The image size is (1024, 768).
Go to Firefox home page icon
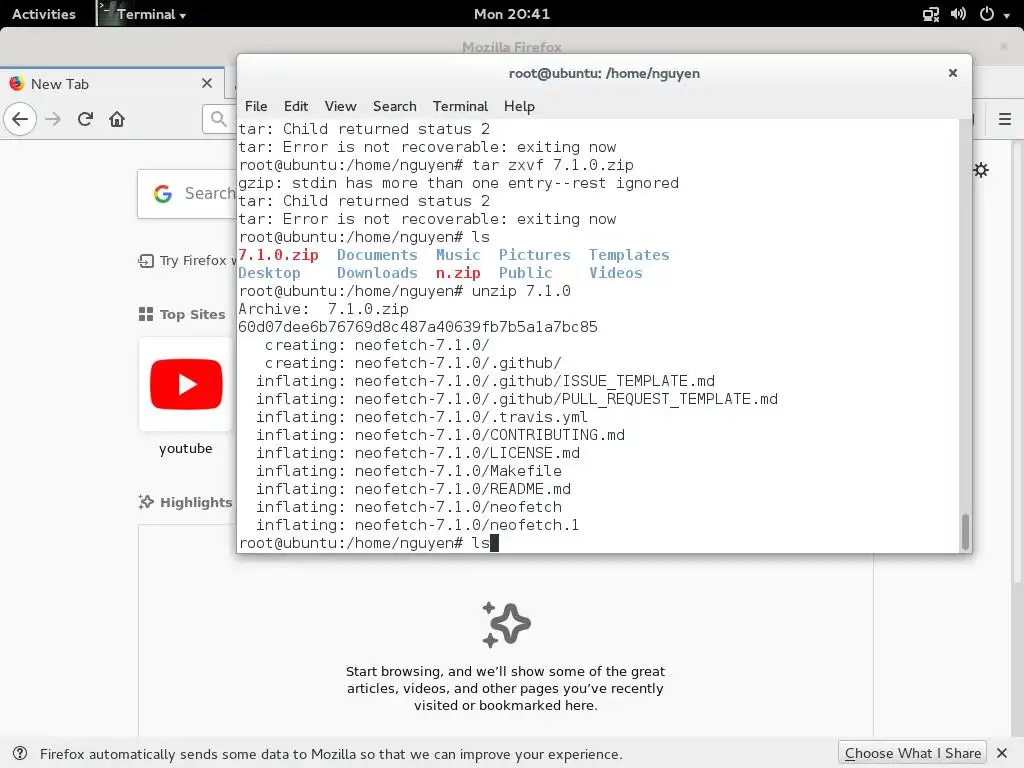click(x=117, y=119)
